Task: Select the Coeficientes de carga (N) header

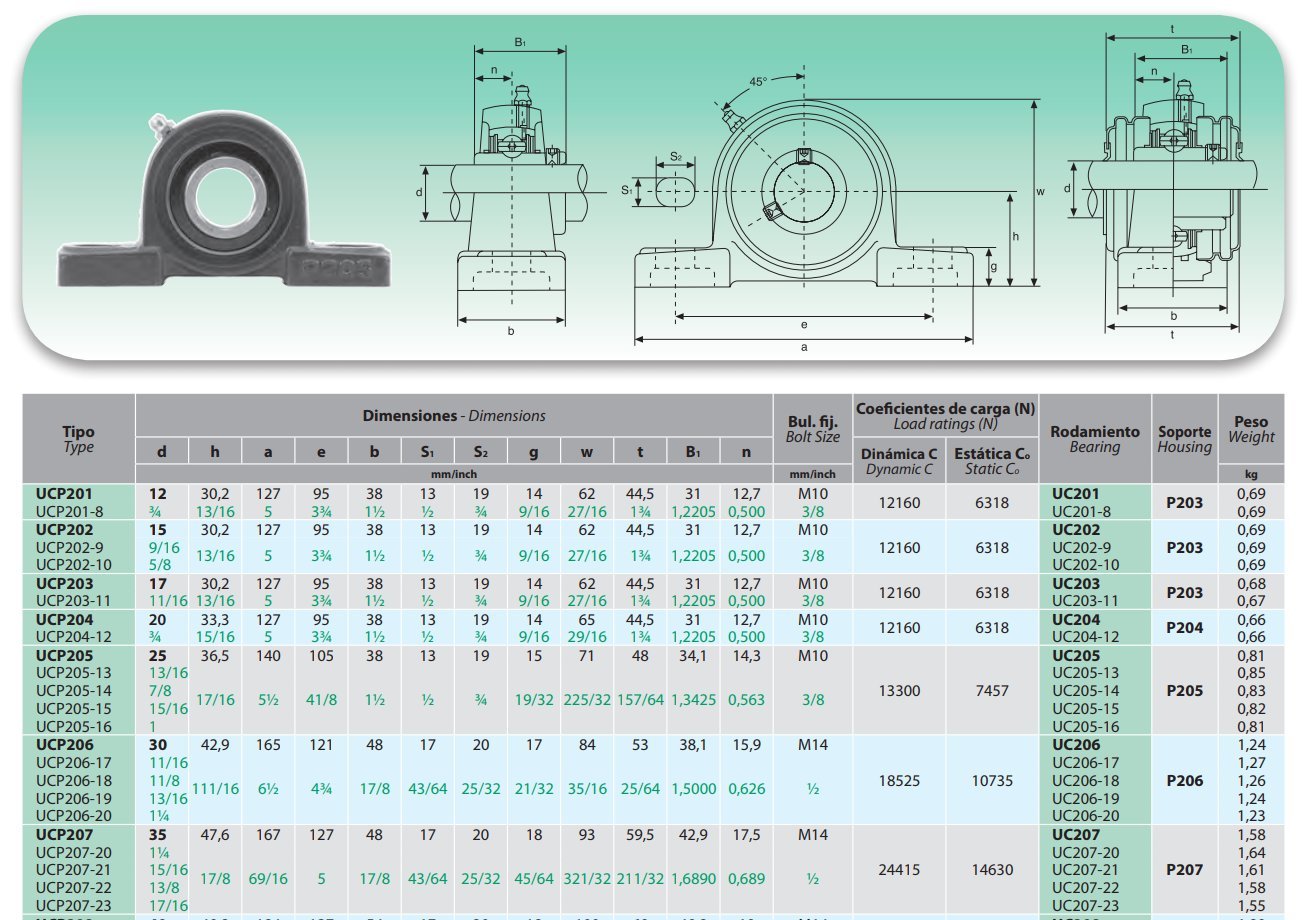Action: tap(945, 408)
